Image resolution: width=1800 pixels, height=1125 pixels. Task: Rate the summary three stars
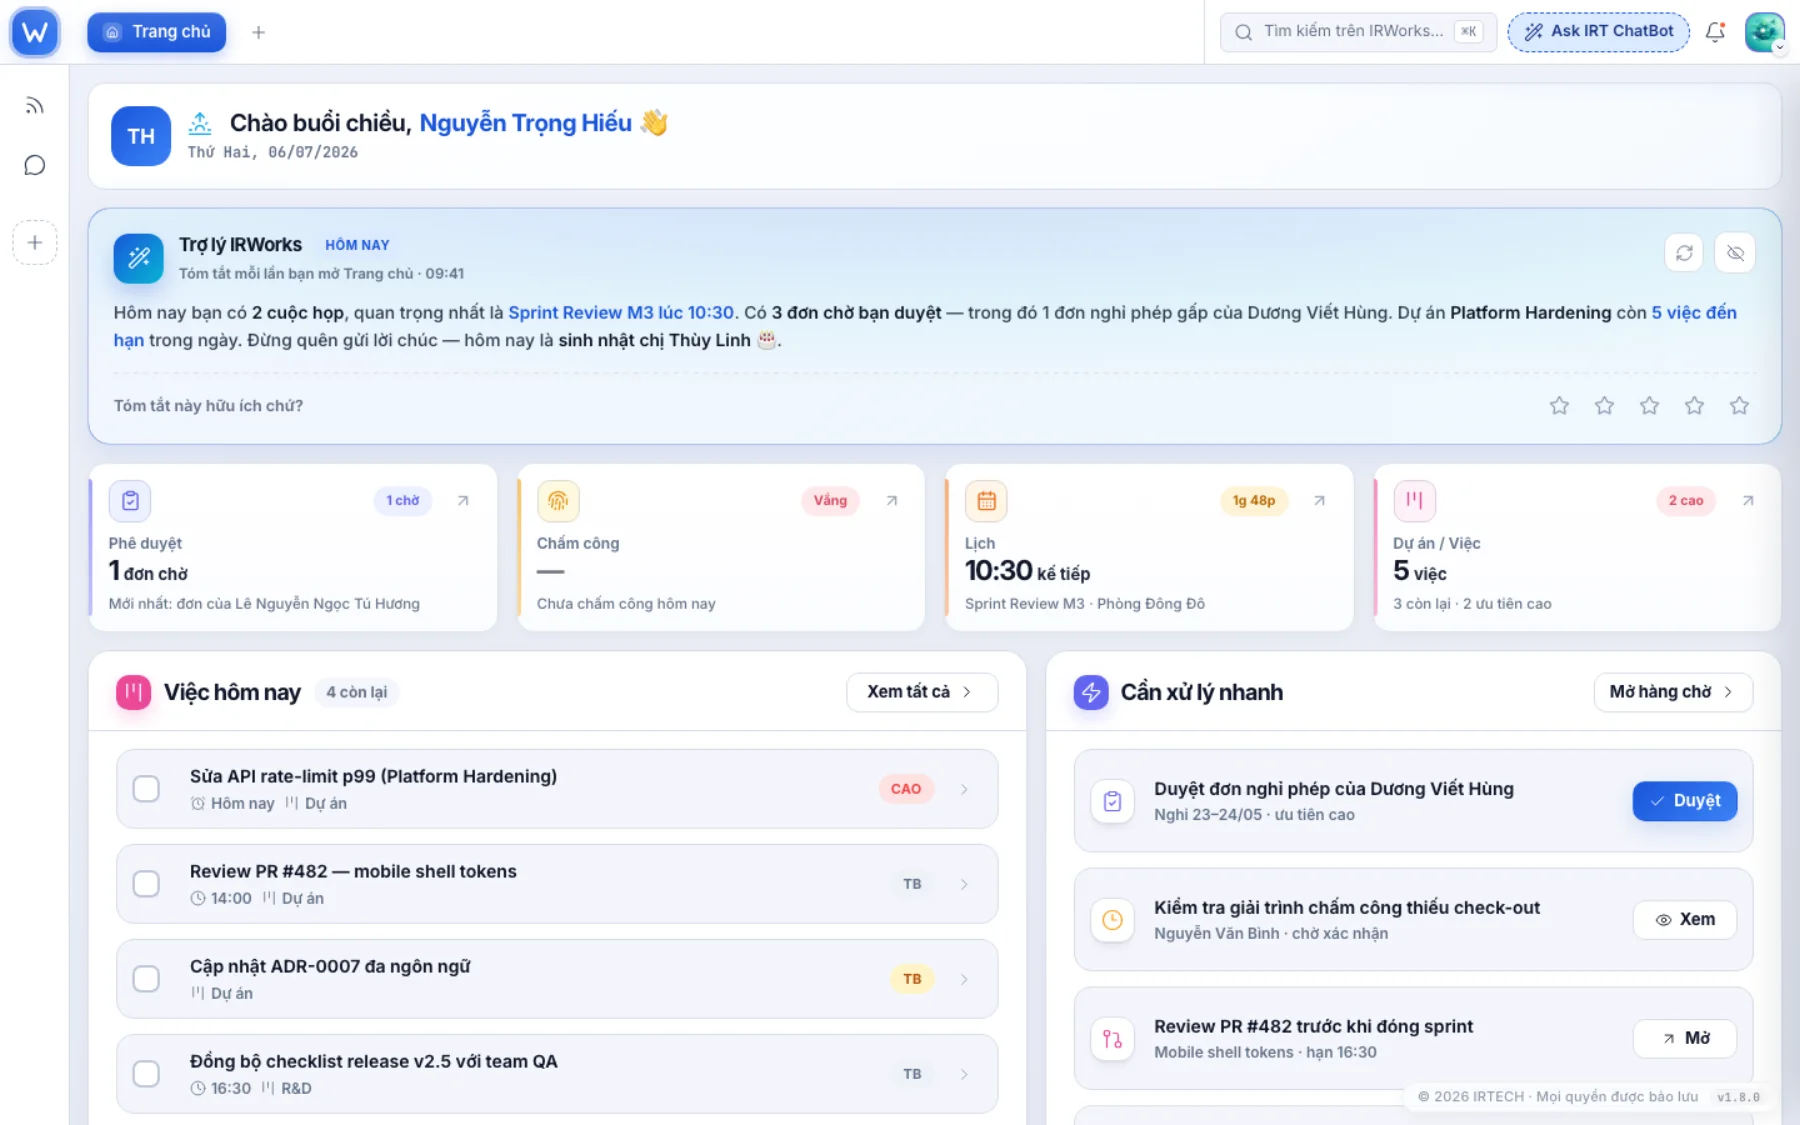pyautogui.click(x=1649, y=405)
